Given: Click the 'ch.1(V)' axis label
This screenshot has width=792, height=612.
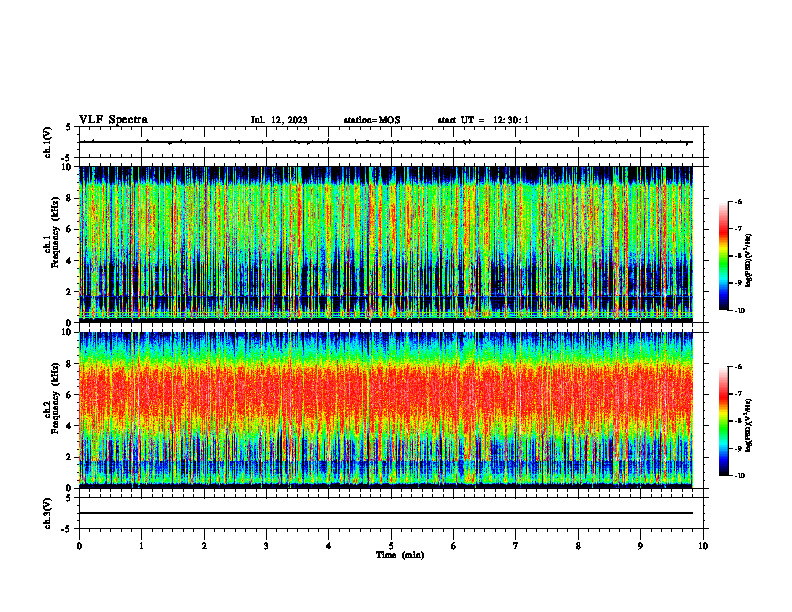Looking at the screenshot, I should (x=48, y=142).
